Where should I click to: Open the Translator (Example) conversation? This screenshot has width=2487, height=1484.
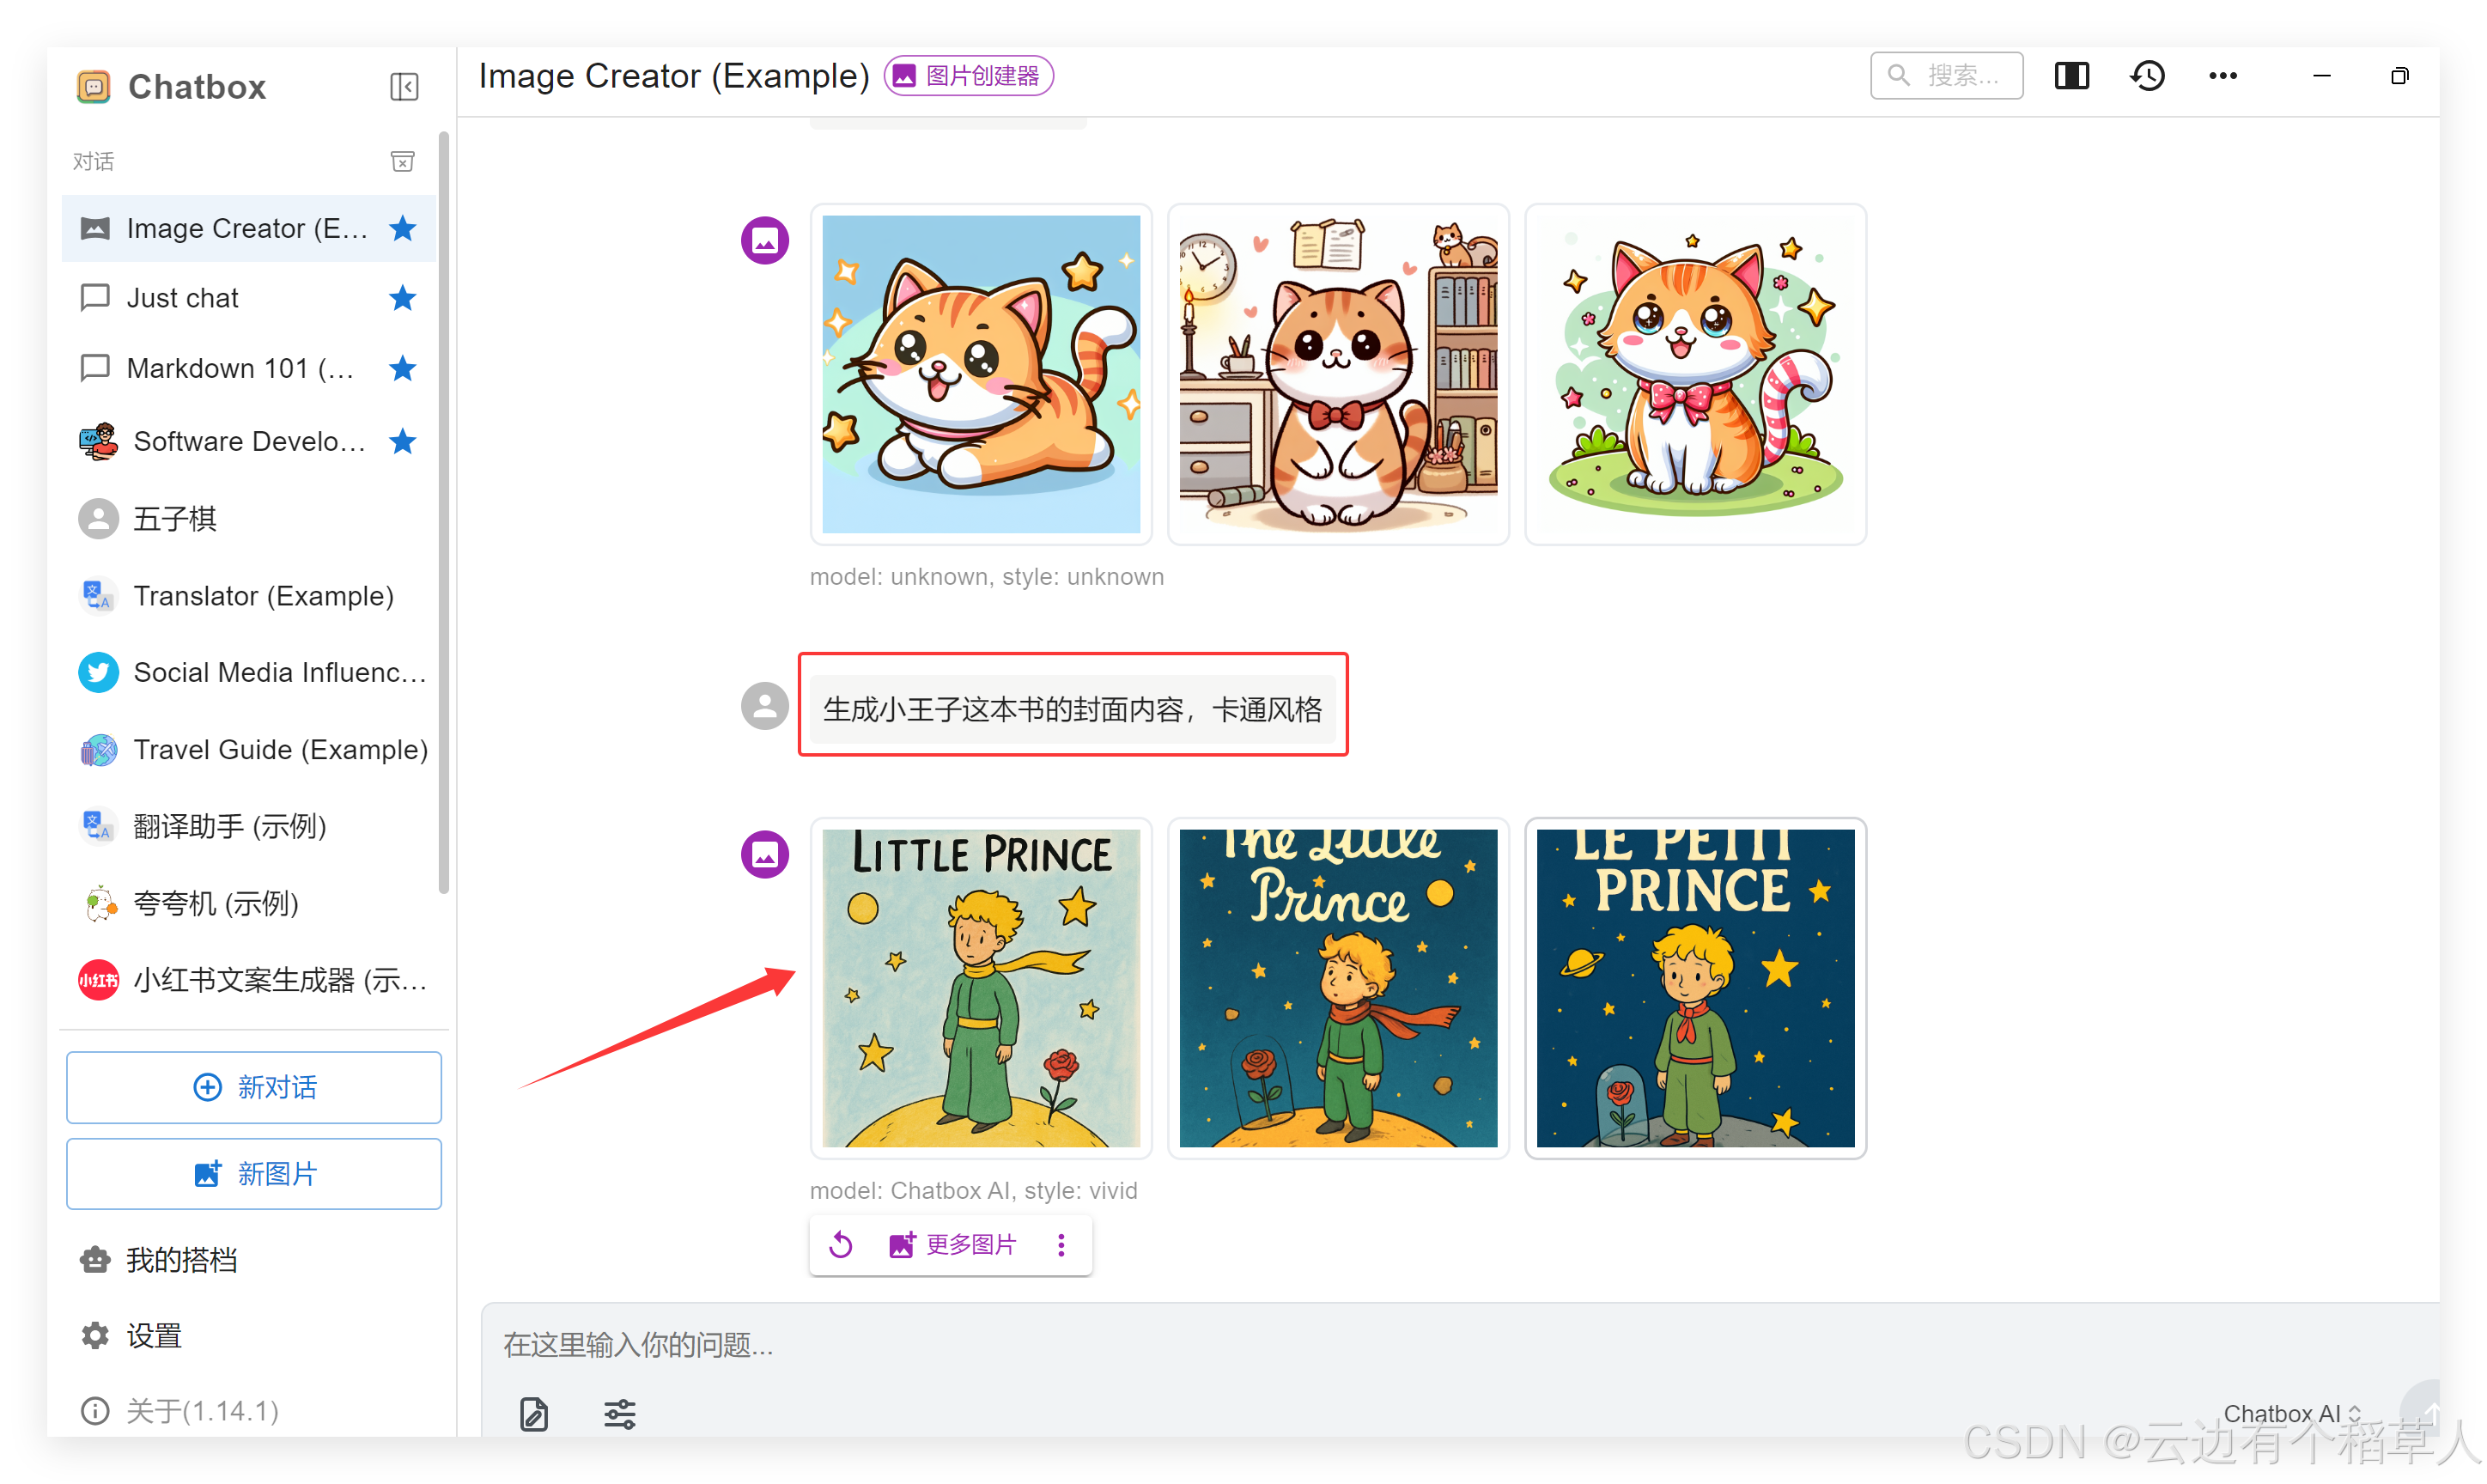(x=248, y=596)
